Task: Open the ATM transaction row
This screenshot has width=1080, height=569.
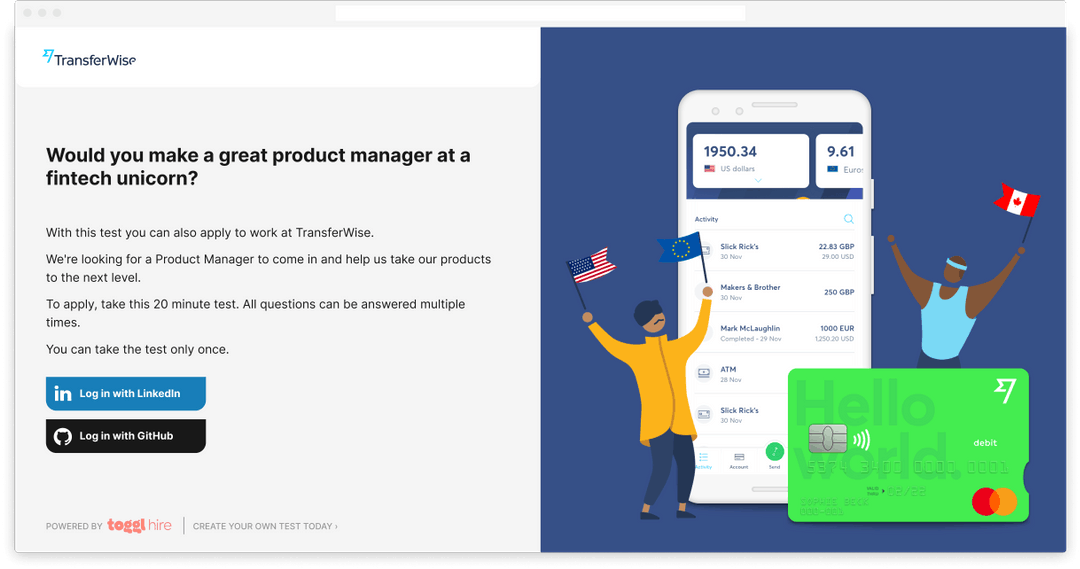Action: click(x=775, y=374)
